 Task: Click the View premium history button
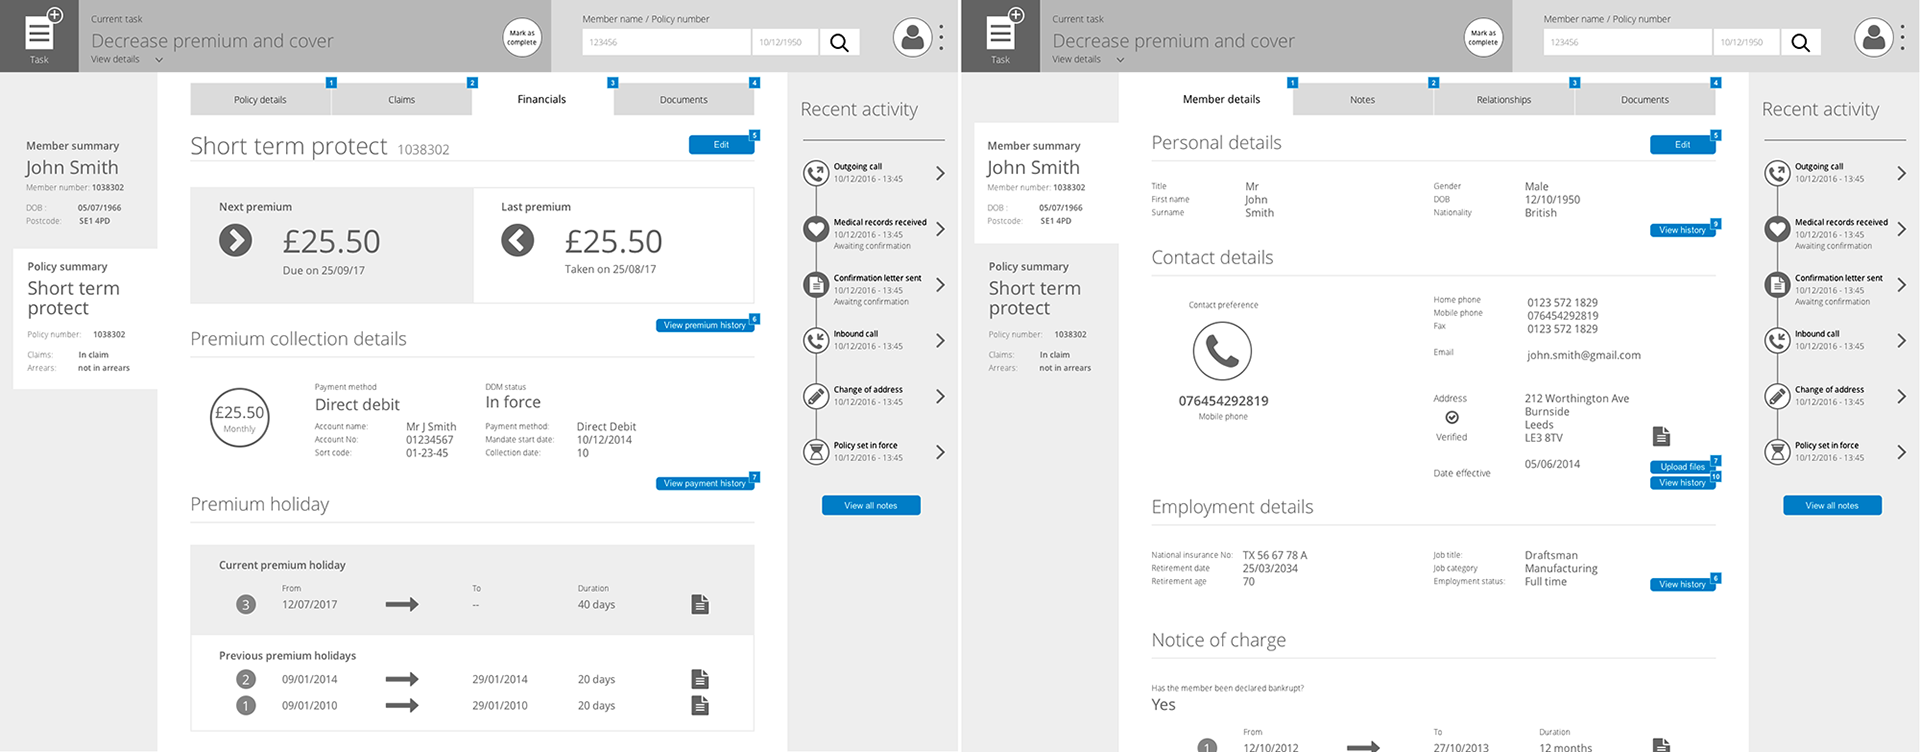coord(705,325)
